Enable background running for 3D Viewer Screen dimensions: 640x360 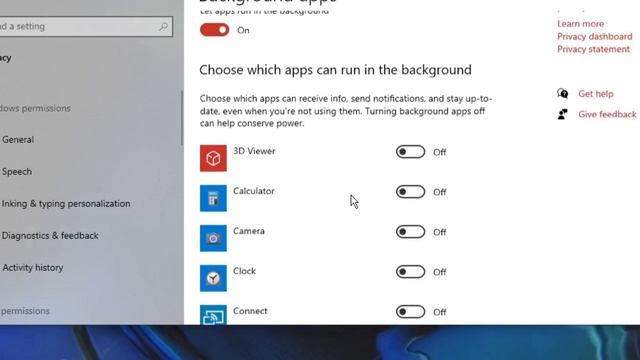[410, 152]
